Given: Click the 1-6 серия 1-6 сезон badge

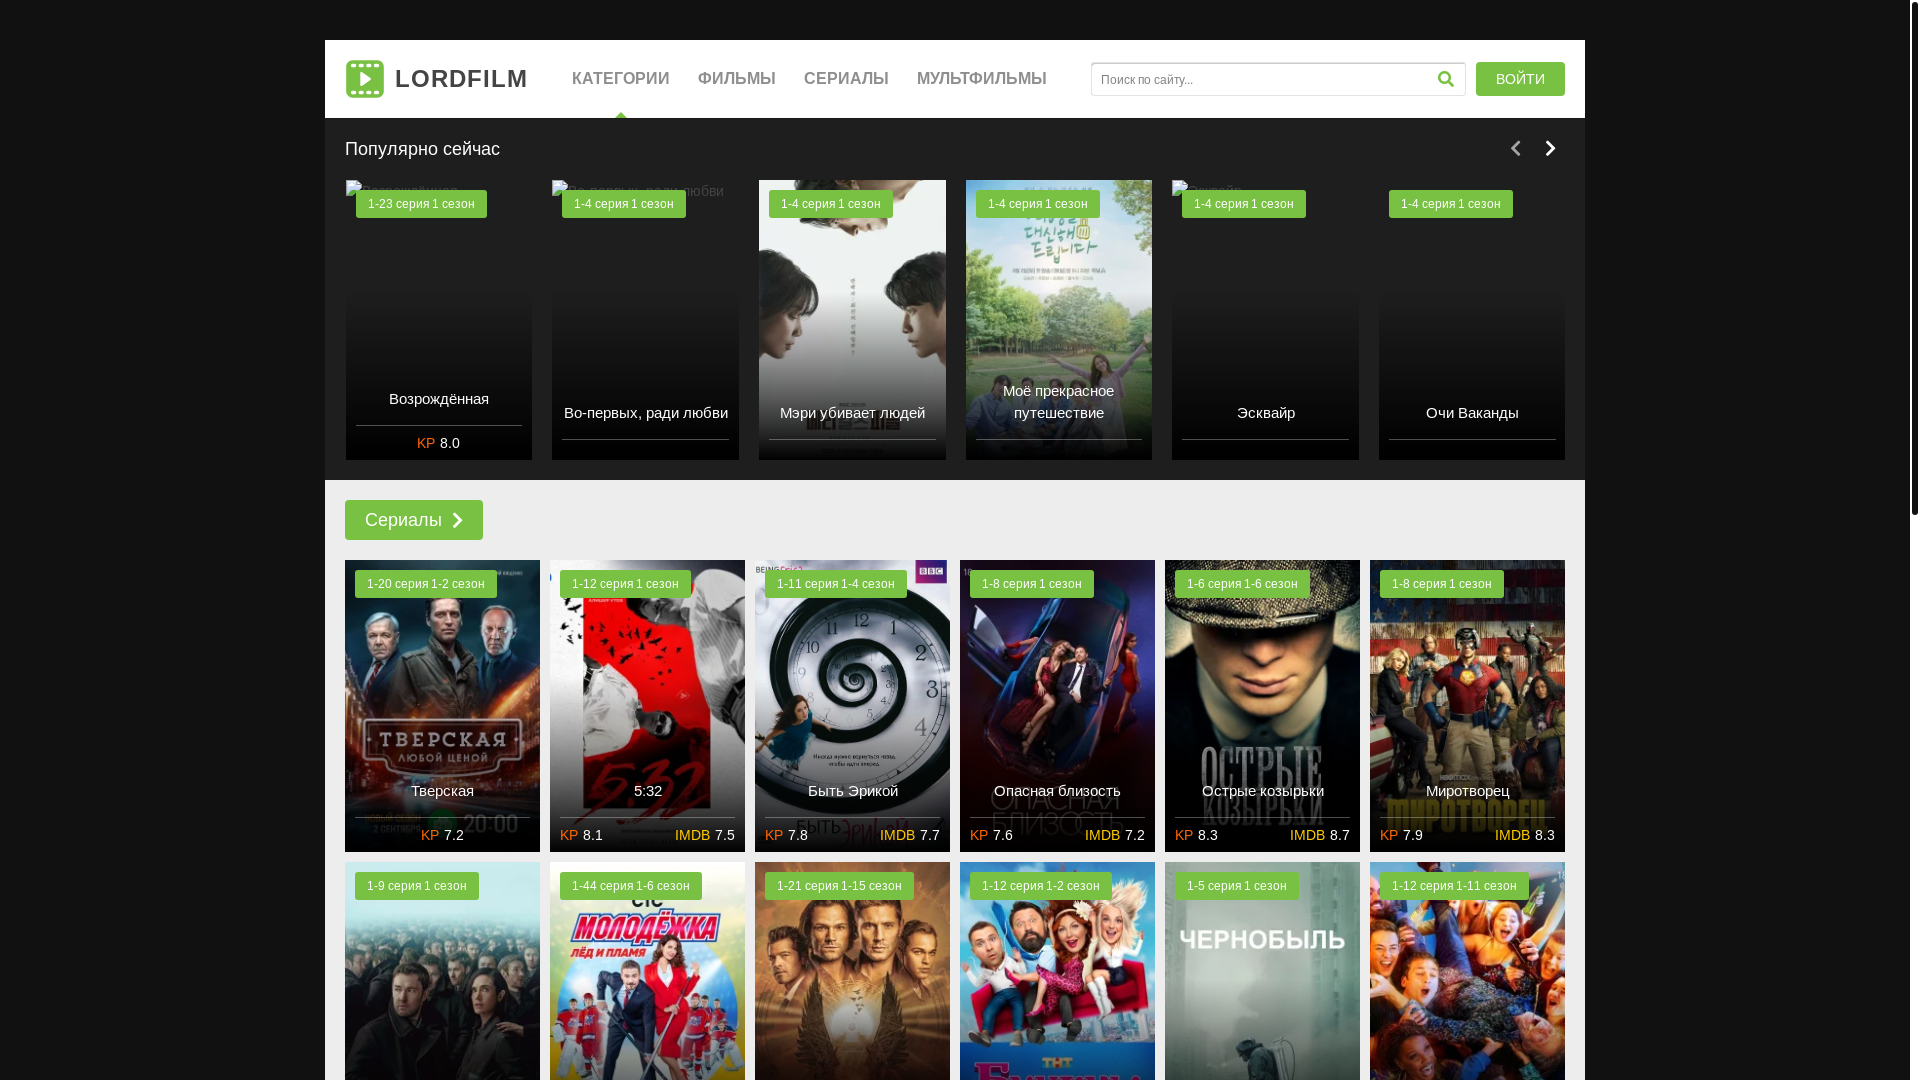Looking at the screenshot, I should (x=1242, y=584).
